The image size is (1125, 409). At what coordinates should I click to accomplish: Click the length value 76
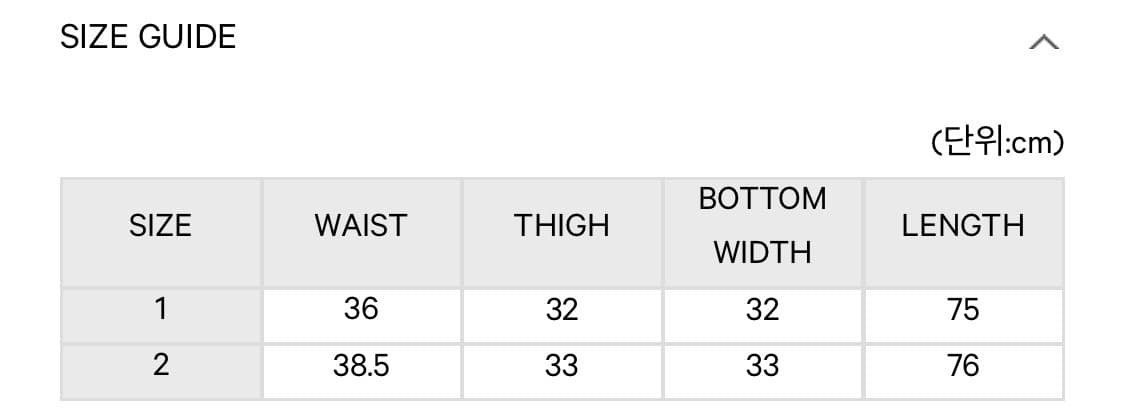coord(963,366)
